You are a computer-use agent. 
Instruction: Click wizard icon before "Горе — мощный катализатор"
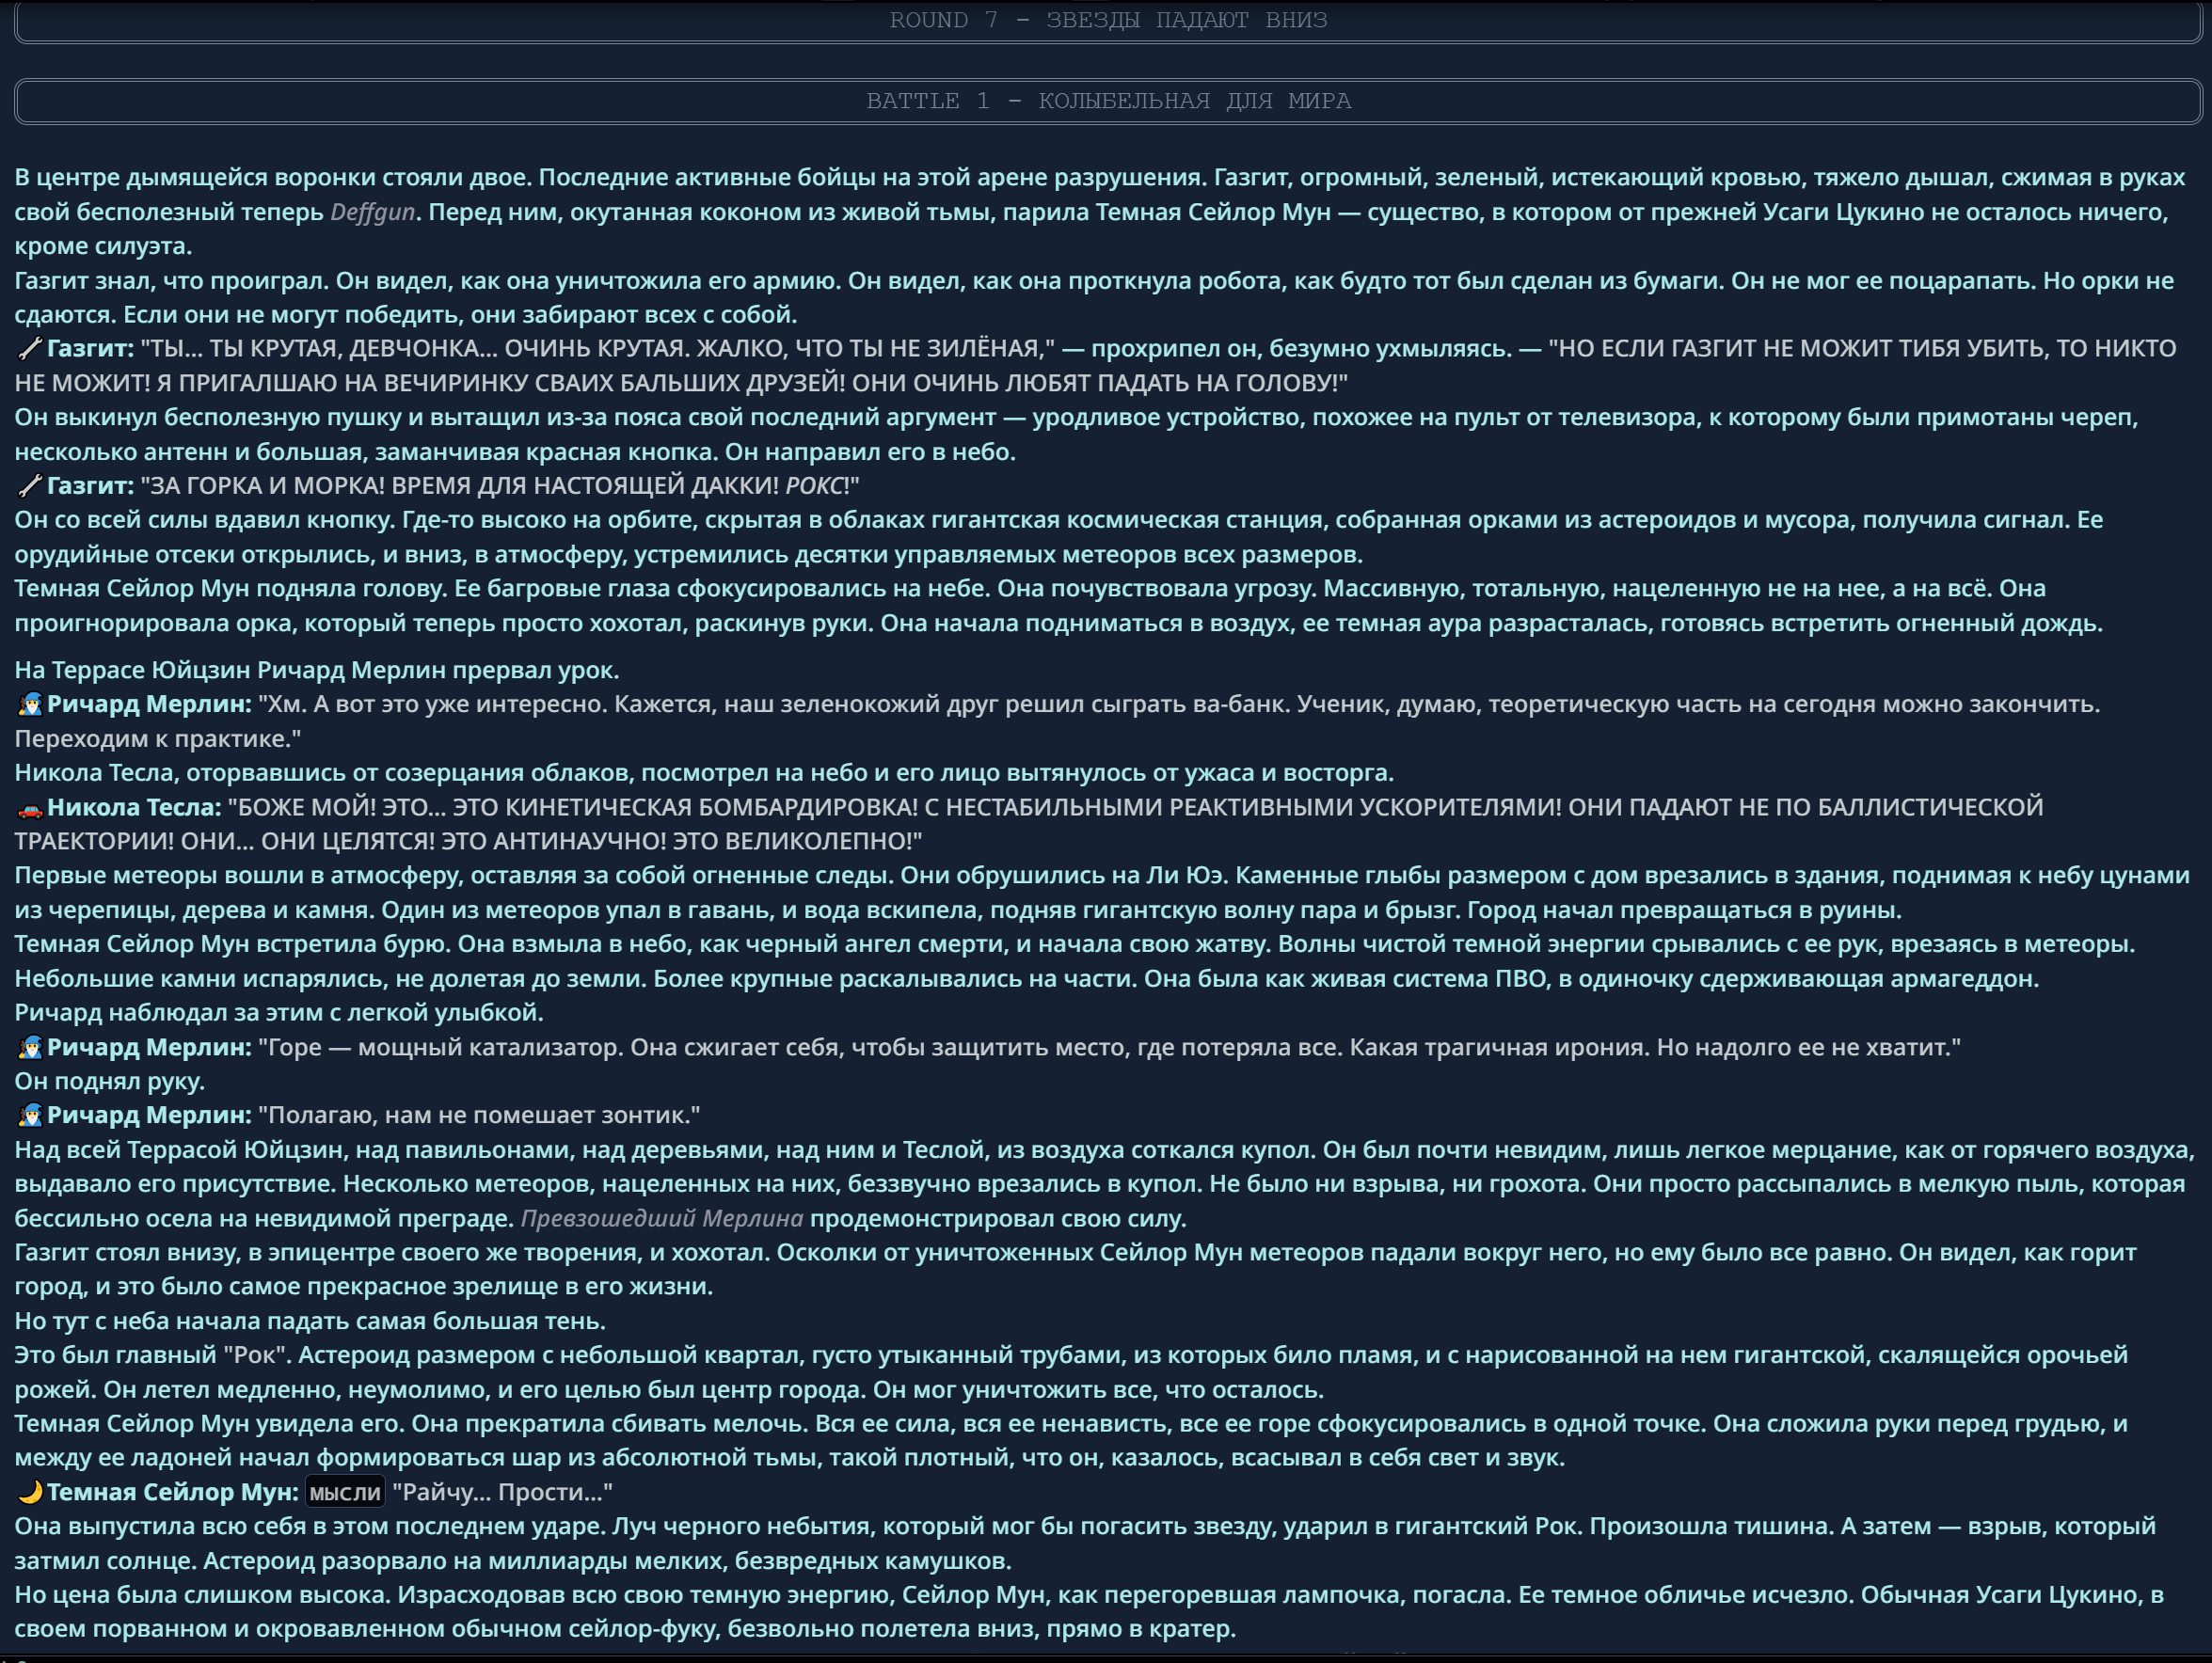pyautogui.click(x=30, y=1048)
